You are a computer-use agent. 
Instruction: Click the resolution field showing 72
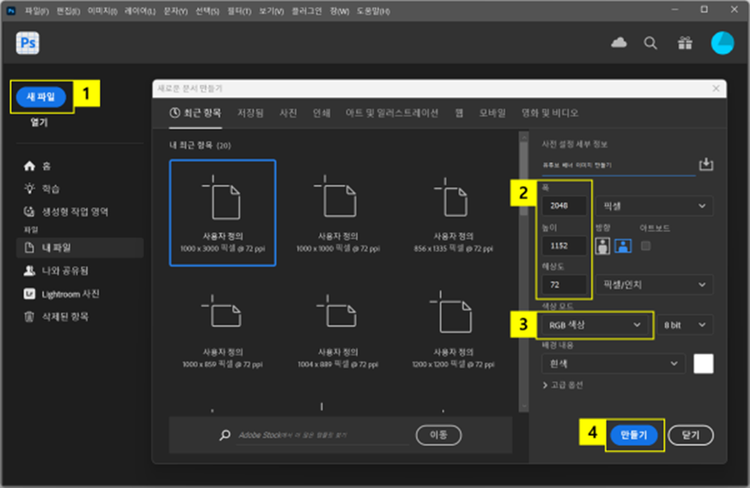click(x=564, y=285)
